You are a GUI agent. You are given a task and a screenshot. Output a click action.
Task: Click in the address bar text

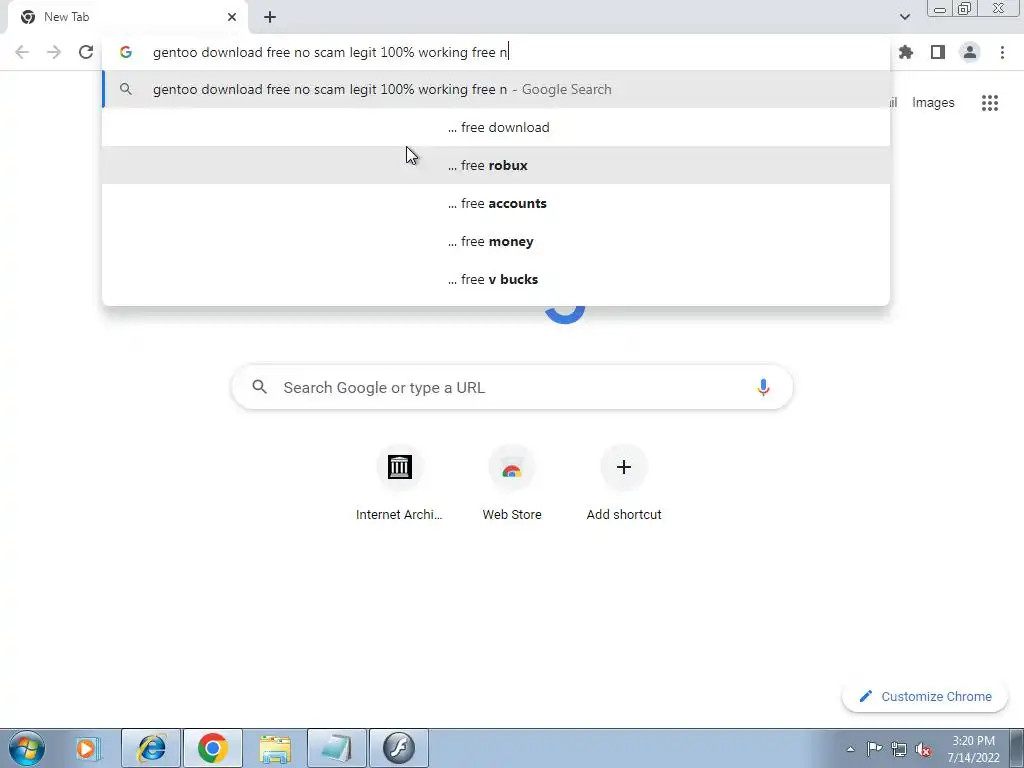tap(329, 52)
